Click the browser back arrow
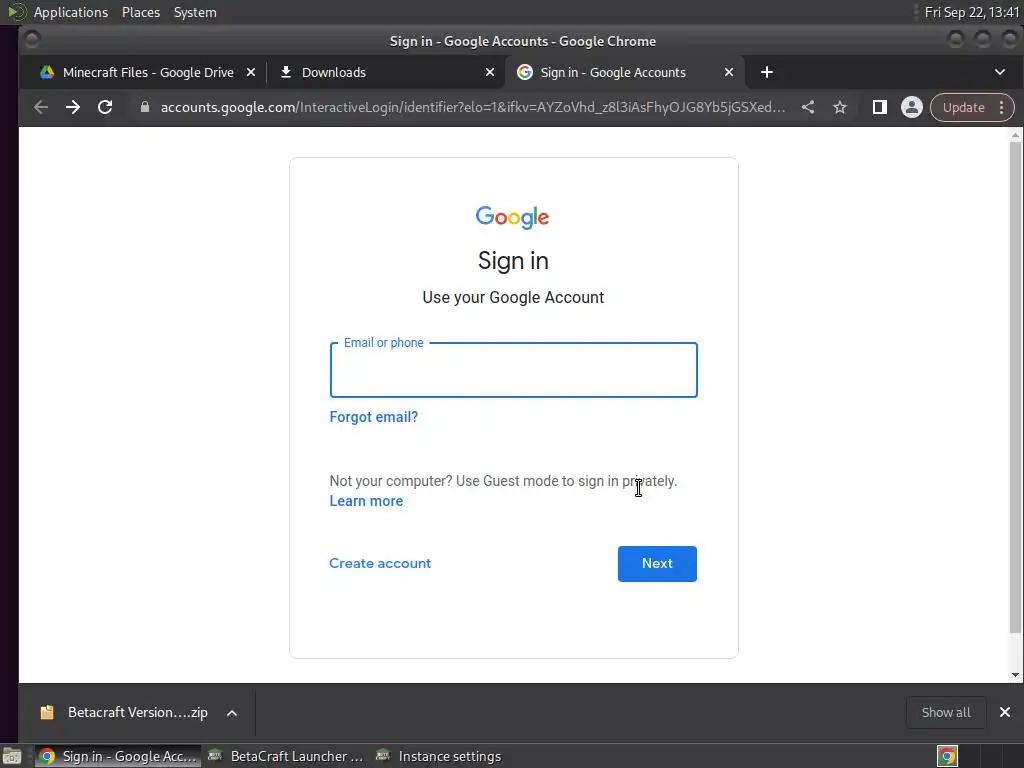Image resolution: width=1024 pixels, height=768 pixels. tap(40, 107)
